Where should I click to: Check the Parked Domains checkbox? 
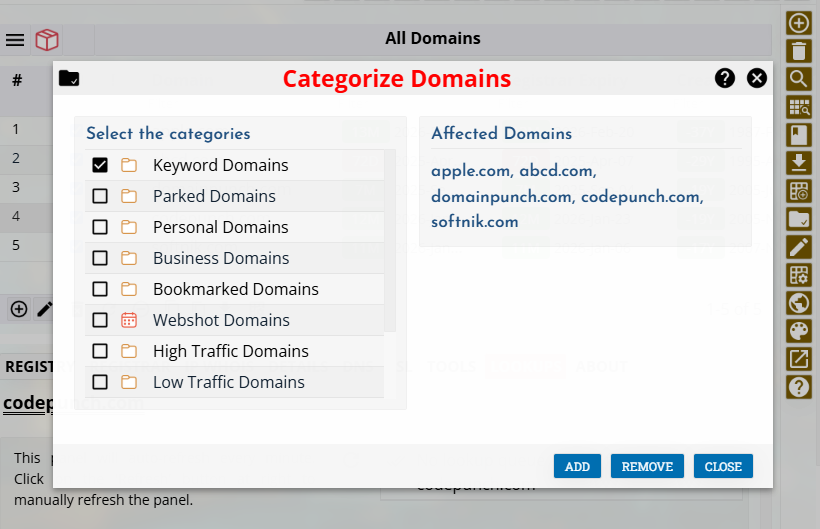pos(100,196)
